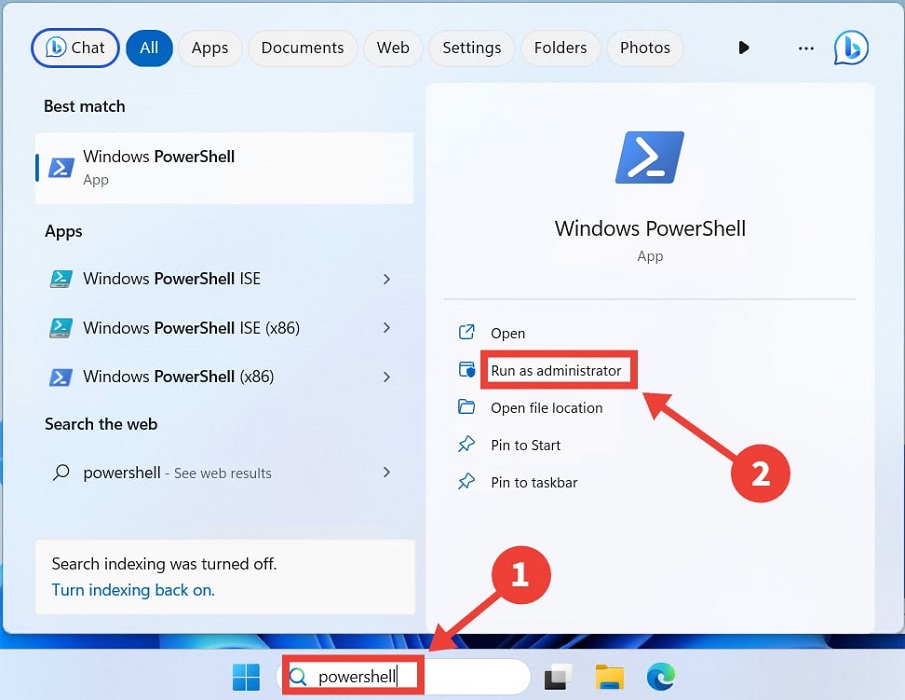Viewport: 905px width, 700px height.
Task: Open Bing chat via top-right icon
Action: (851, 47)
